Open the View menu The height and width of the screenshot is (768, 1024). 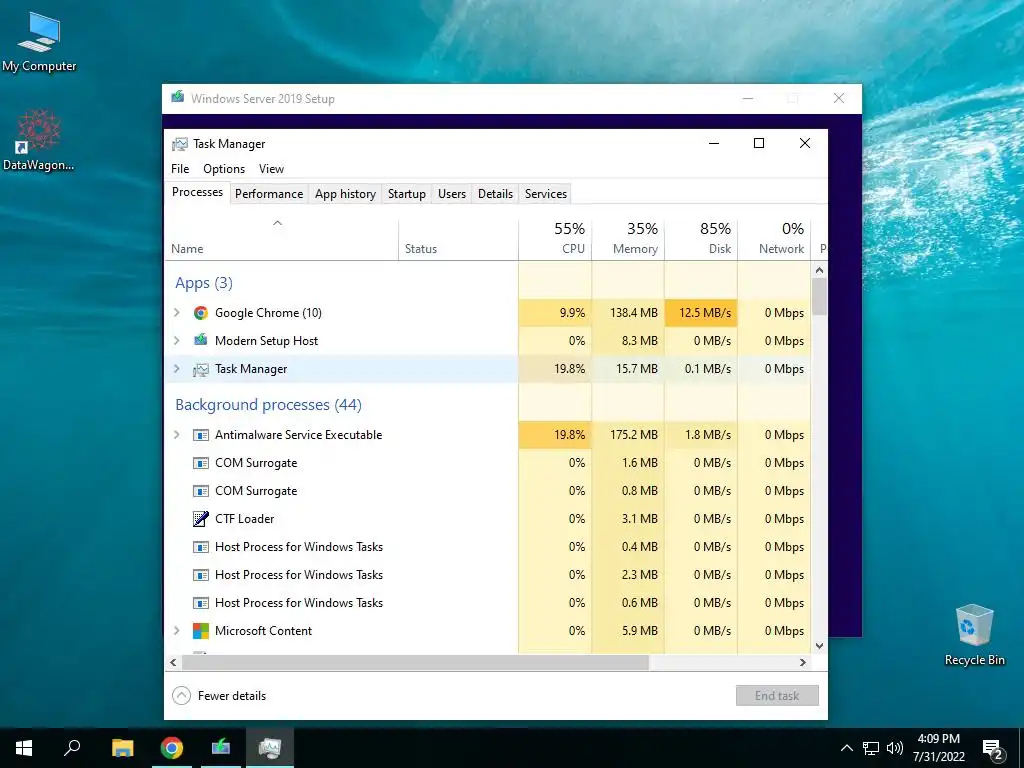click(271, 168)
